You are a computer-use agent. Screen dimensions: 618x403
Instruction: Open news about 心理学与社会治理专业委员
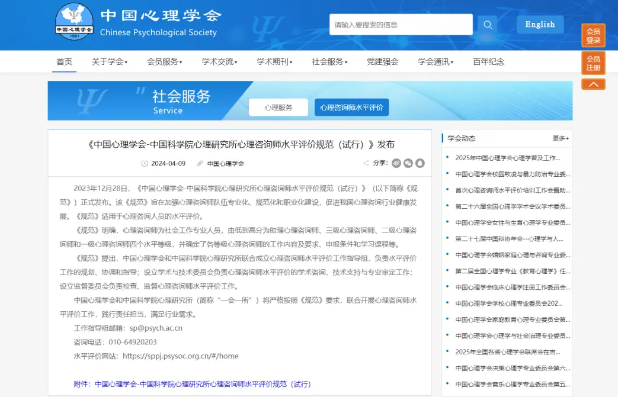513,336
